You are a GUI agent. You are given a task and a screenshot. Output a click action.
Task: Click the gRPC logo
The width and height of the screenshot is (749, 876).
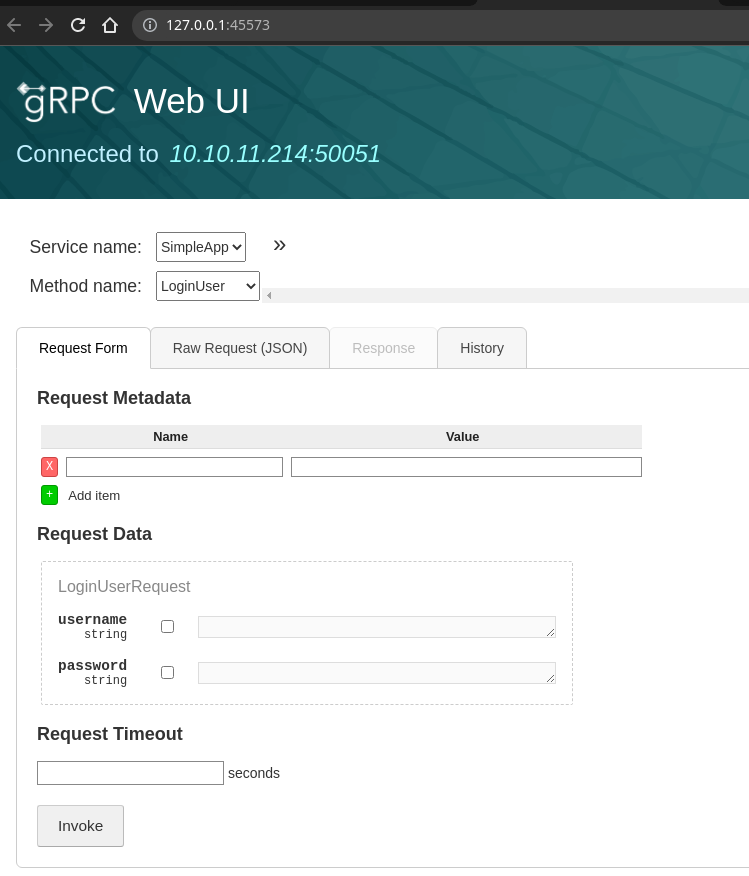[x=66, y=101]
